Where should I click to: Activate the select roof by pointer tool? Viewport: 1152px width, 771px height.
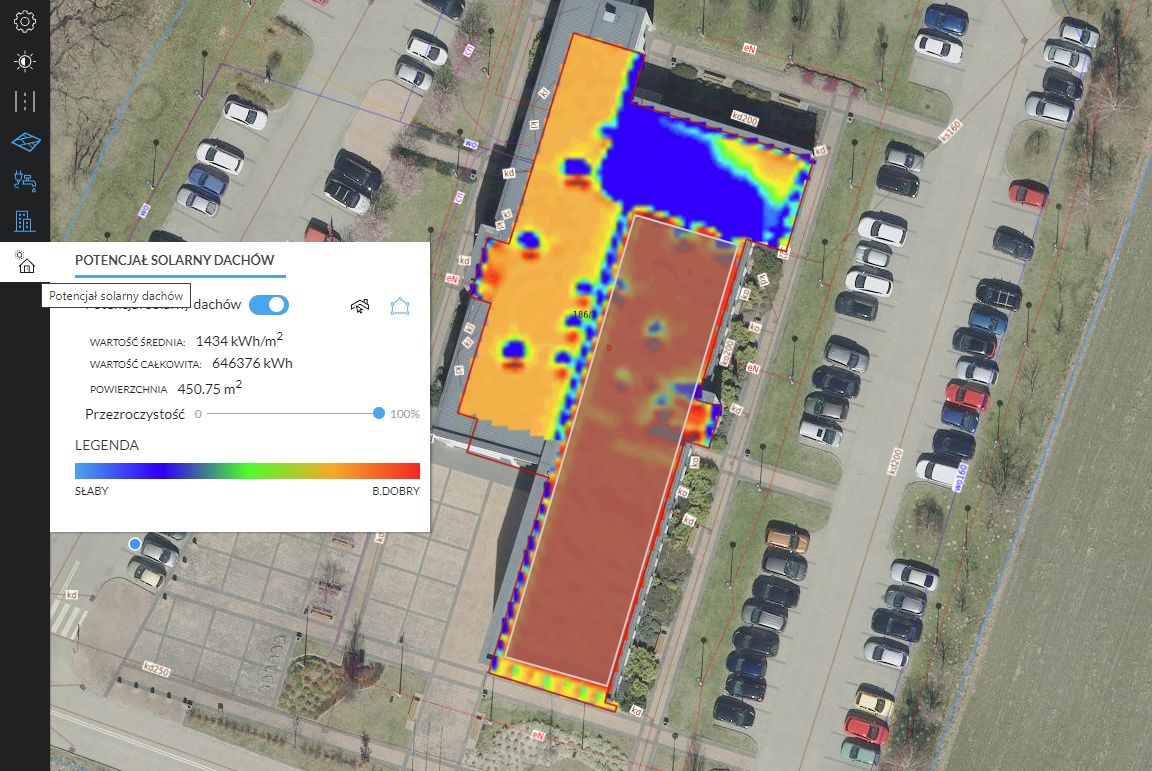tap(360, 306)
